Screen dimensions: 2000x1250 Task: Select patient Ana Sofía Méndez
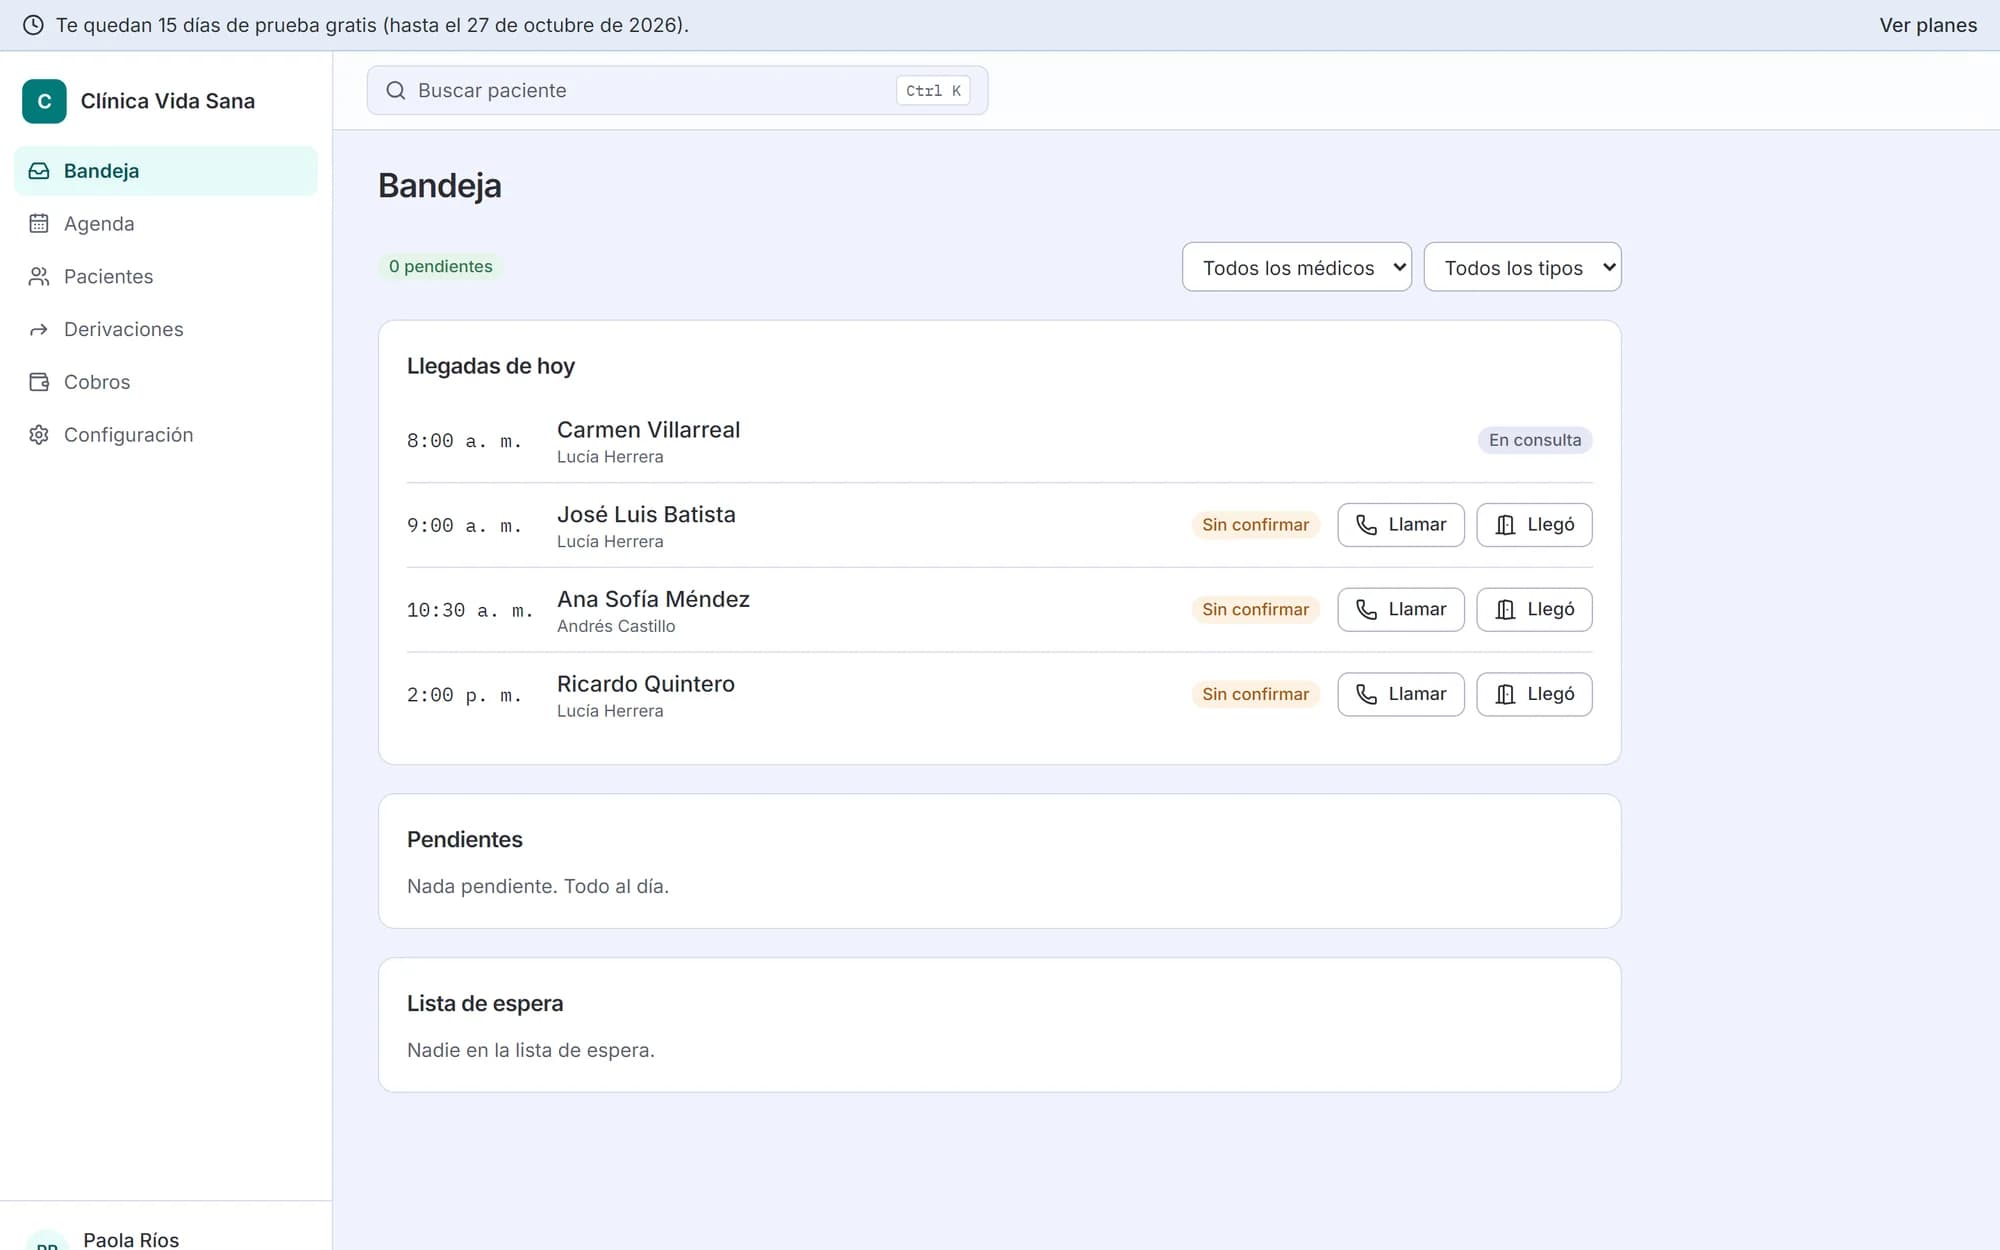coord(653,600)
